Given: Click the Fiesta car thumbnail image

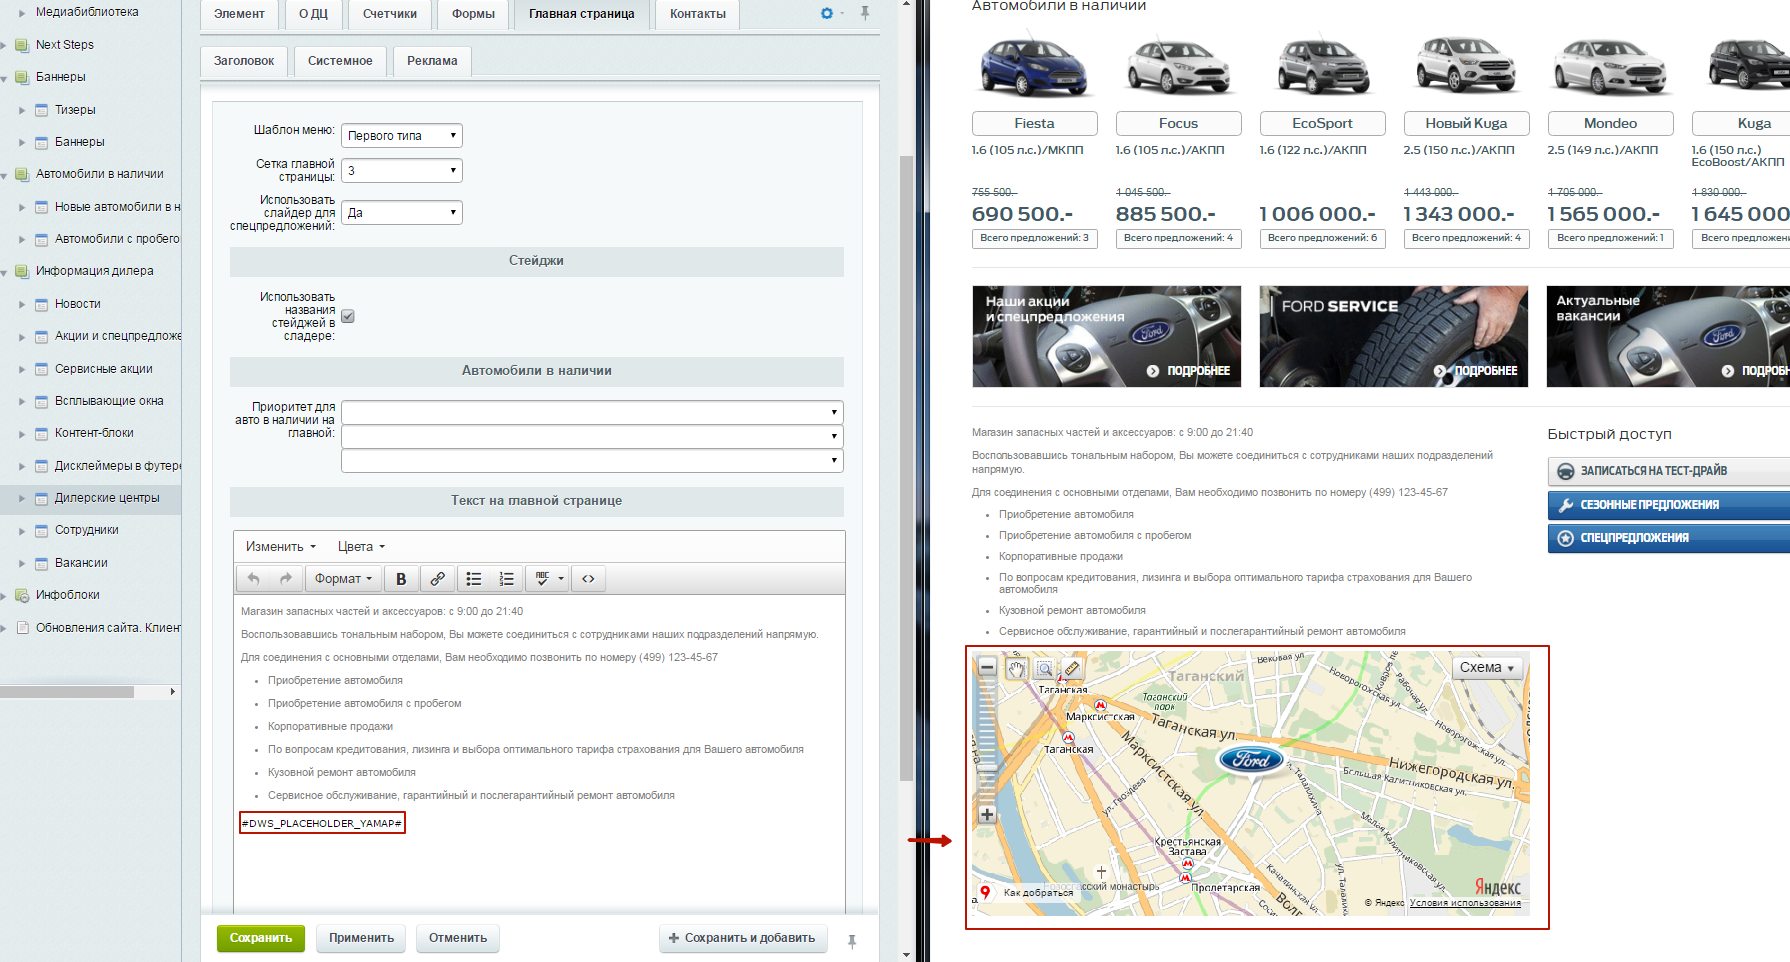Looking at the screenshot, I should click(1034, 67).
